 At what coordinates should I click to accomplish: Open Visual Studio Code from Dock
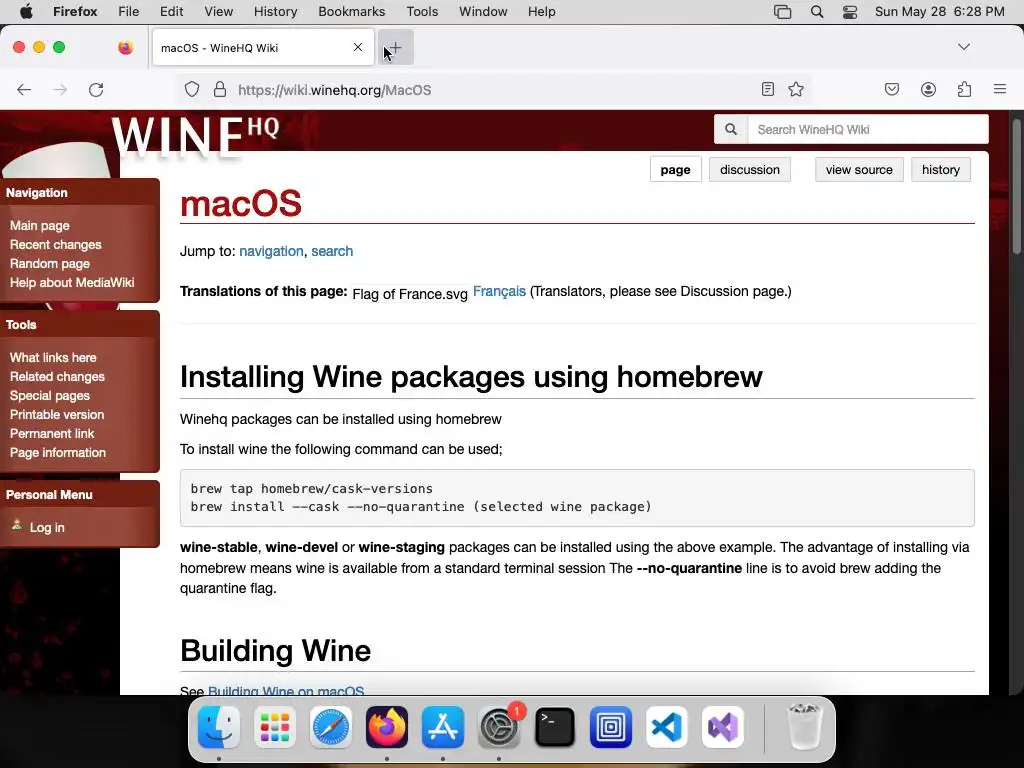click(667, 727)
